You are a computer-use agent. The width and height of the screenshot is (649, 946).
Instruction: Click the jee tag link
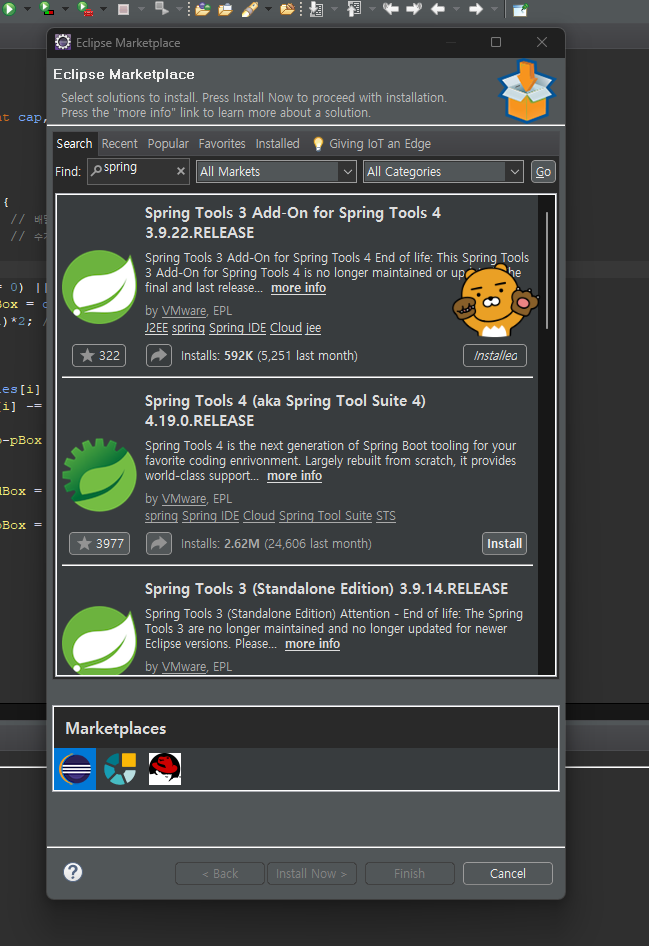[313, 328]
